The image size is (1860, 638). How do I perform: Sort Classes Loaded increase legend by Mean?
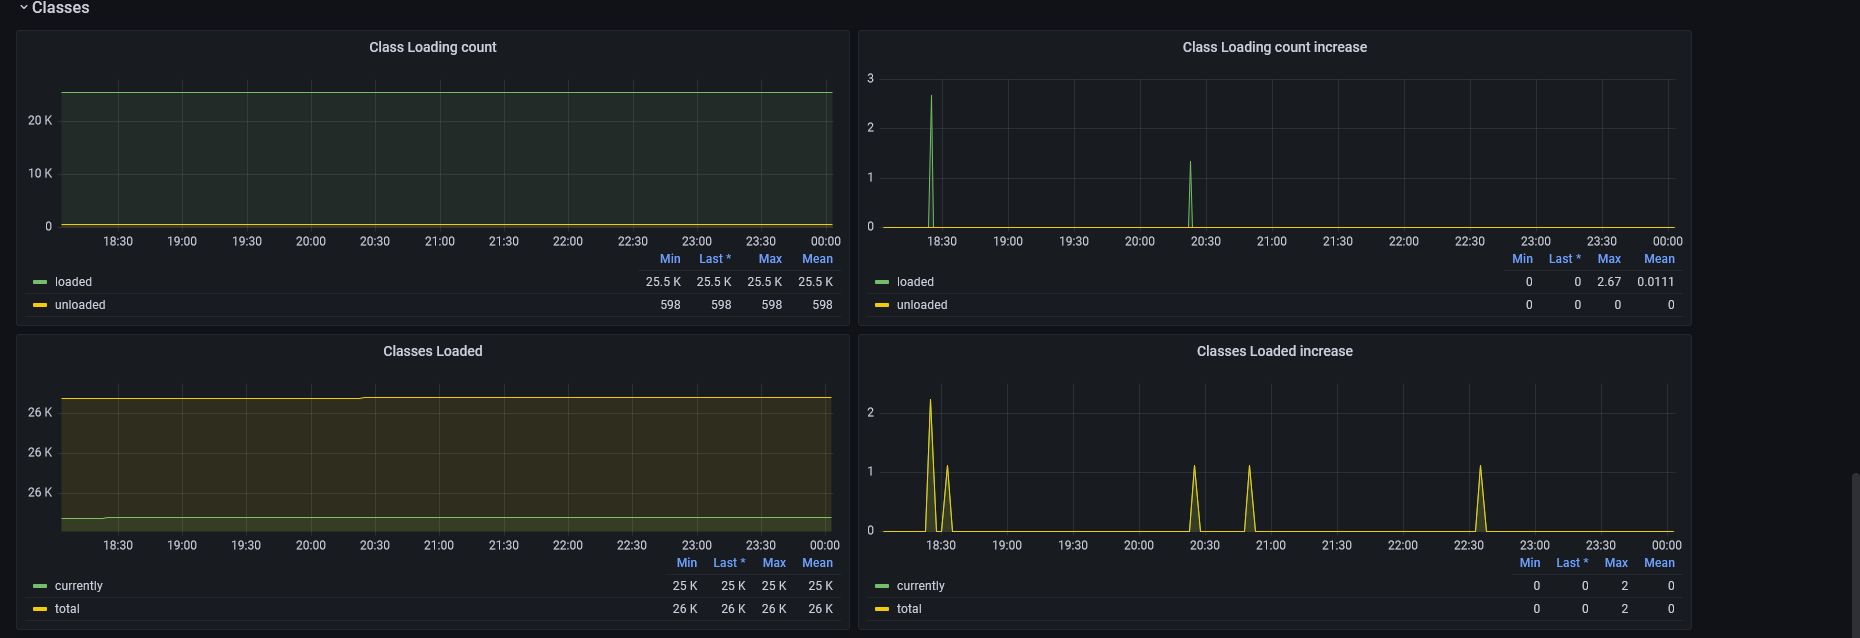click(x=1659, y=563)
